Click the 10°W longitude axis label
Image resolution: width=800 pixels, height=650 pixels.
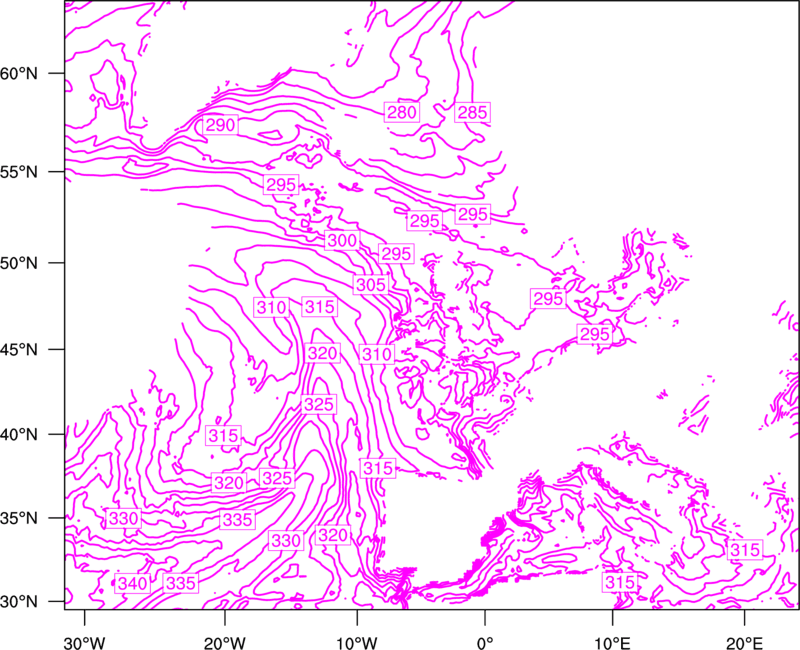click(x=357, y=642)
